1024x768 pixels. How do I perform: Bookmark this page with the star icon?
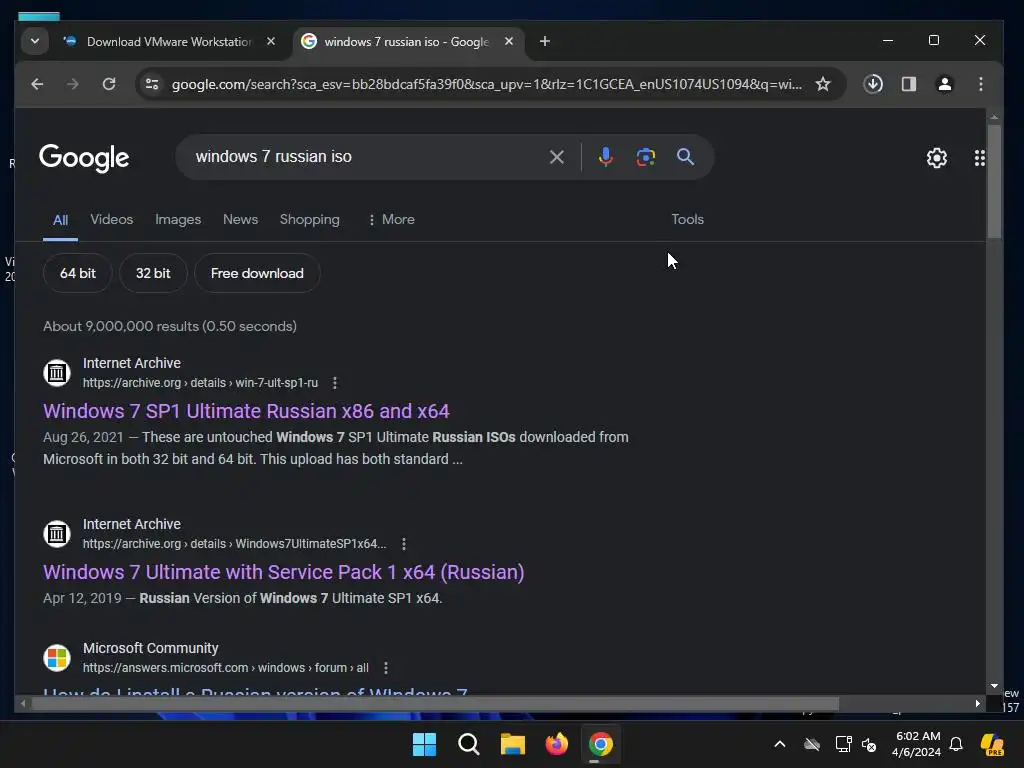pos(823,84)
